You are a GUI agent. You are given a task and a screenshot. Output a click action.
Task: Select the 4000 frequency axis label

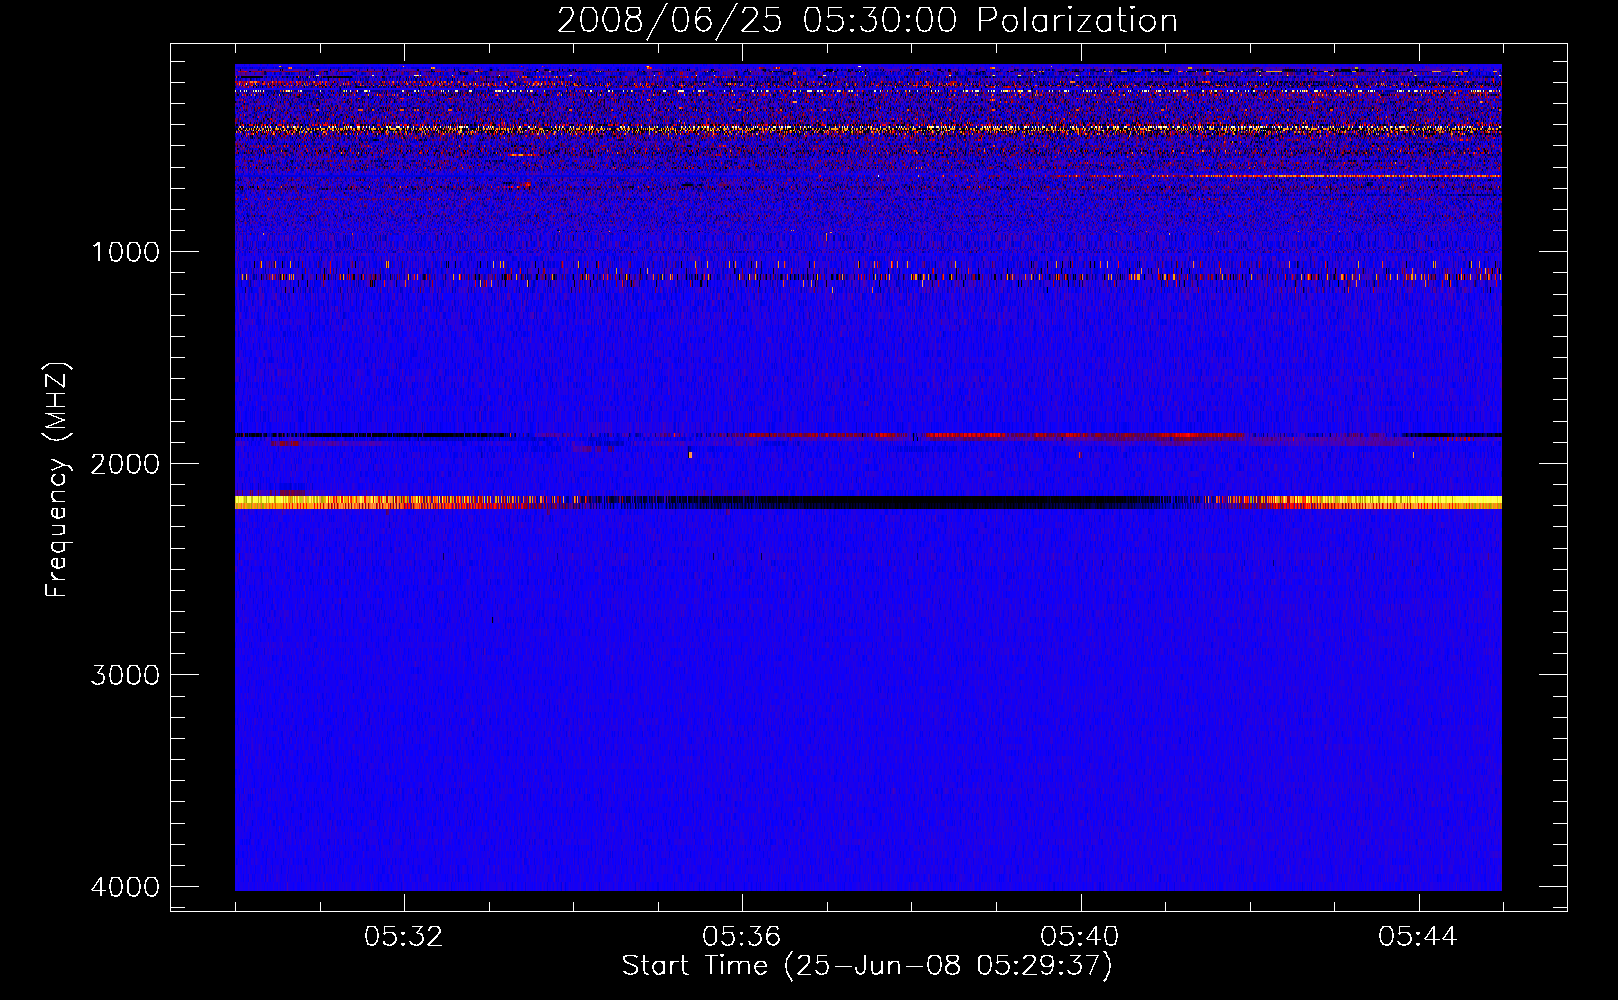pyautogui.click(x=125, y=887)
